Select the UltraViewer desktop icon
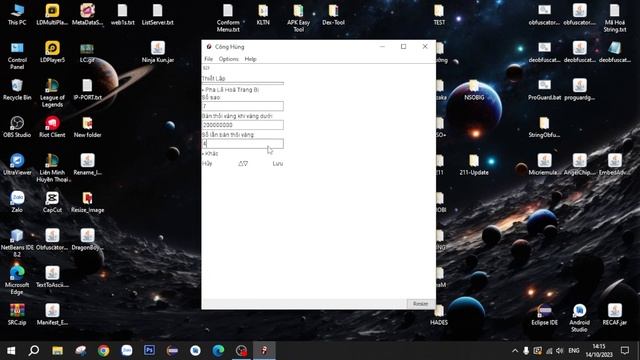 click(x=17, y=164)
